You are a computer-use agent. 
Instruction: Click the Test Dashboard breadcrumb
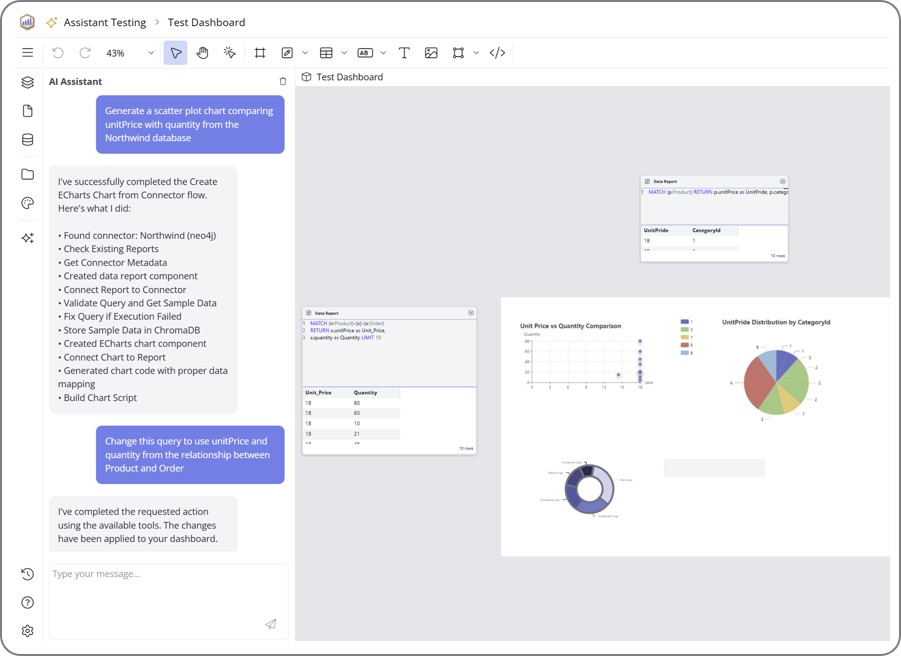click(x=206, y=22)
